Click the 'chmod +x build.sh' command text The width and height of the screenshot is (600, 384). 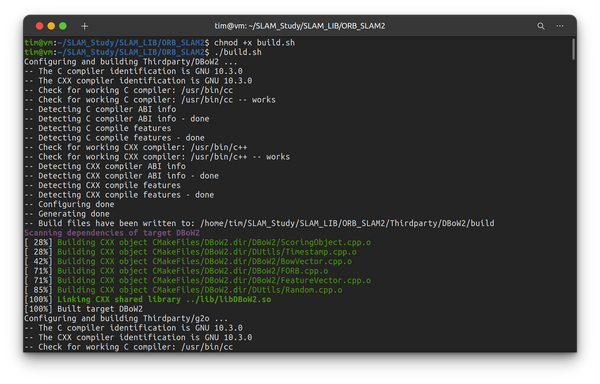point(254,42)
